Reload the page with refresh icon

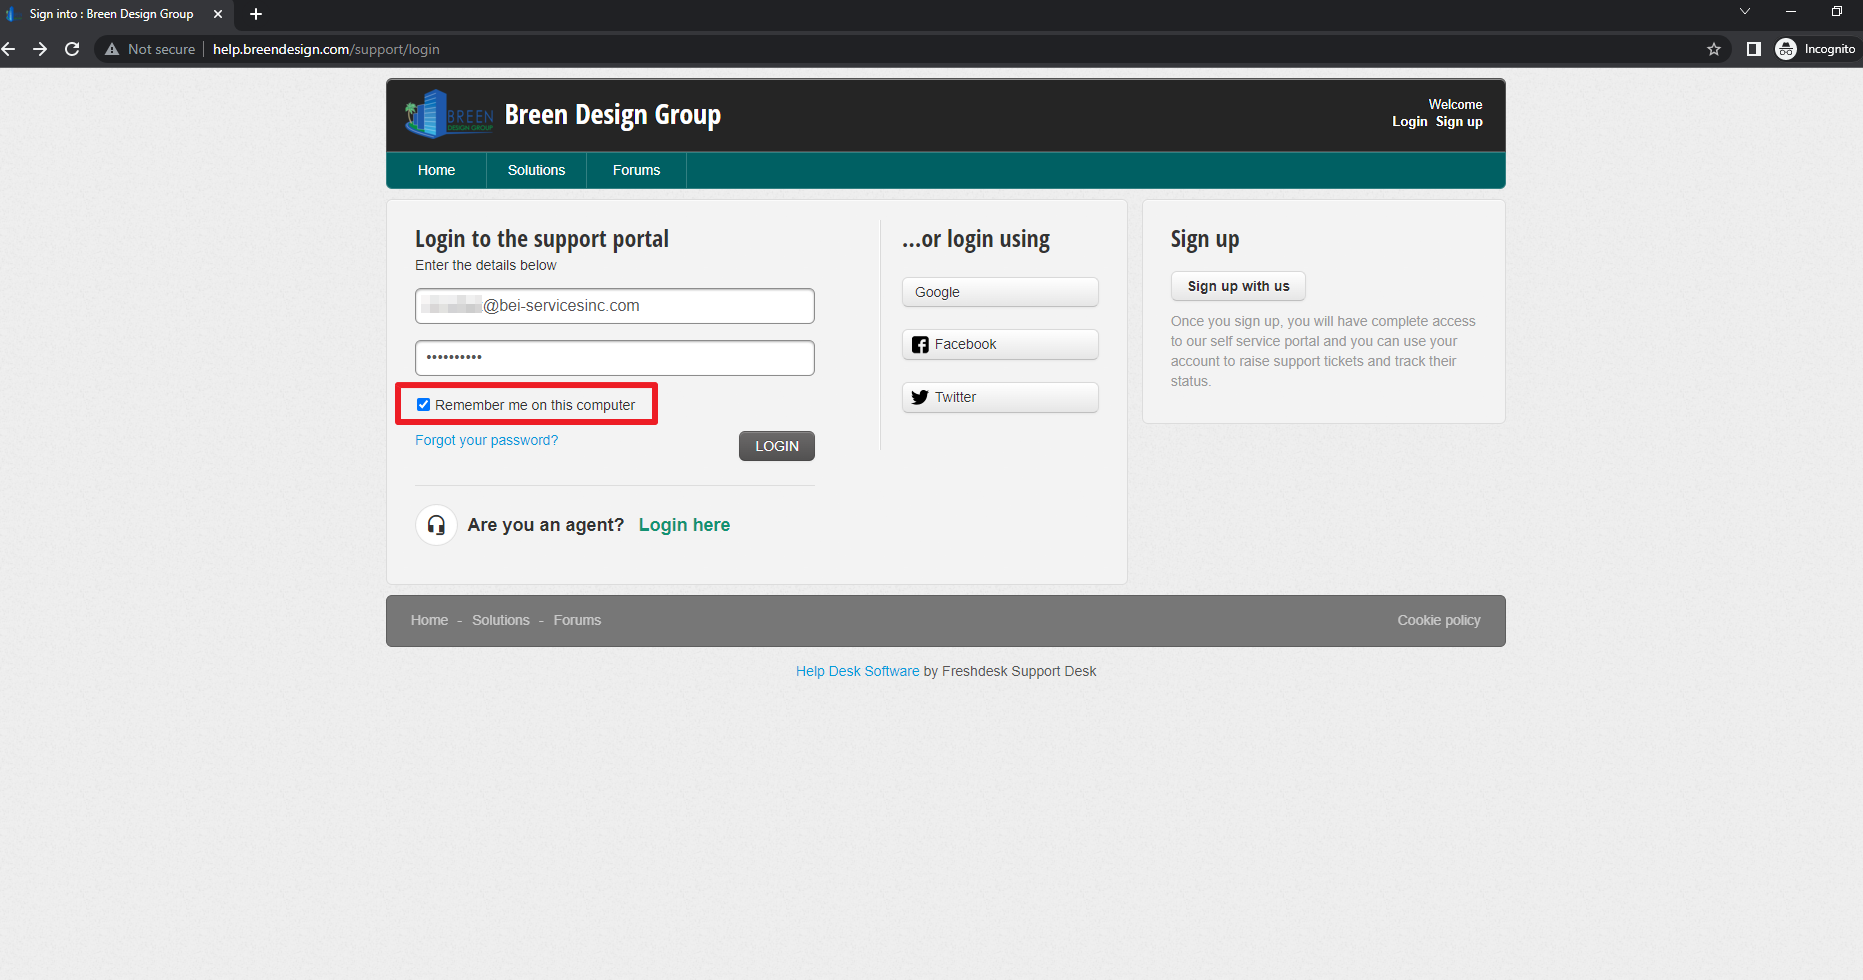72,49
